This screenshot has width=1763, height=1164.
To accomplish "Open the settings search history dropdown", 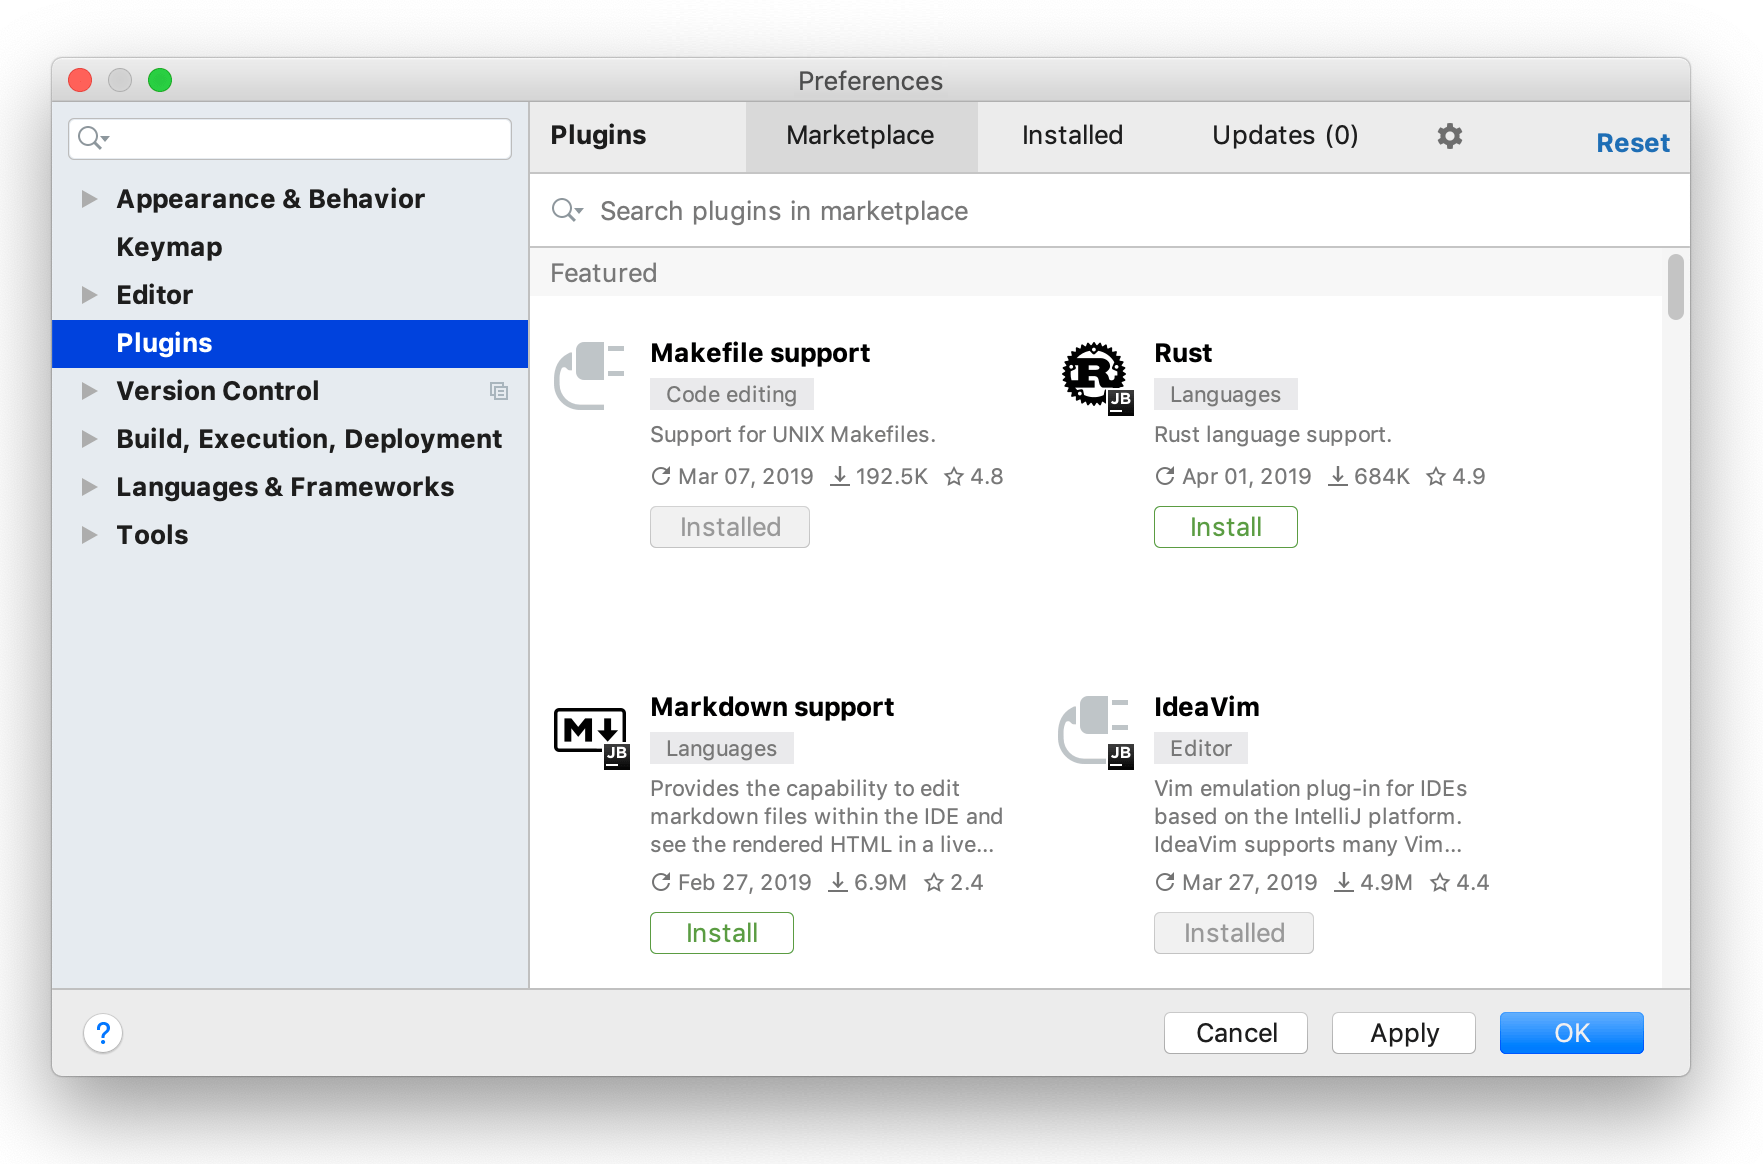I will click(93, 138).
